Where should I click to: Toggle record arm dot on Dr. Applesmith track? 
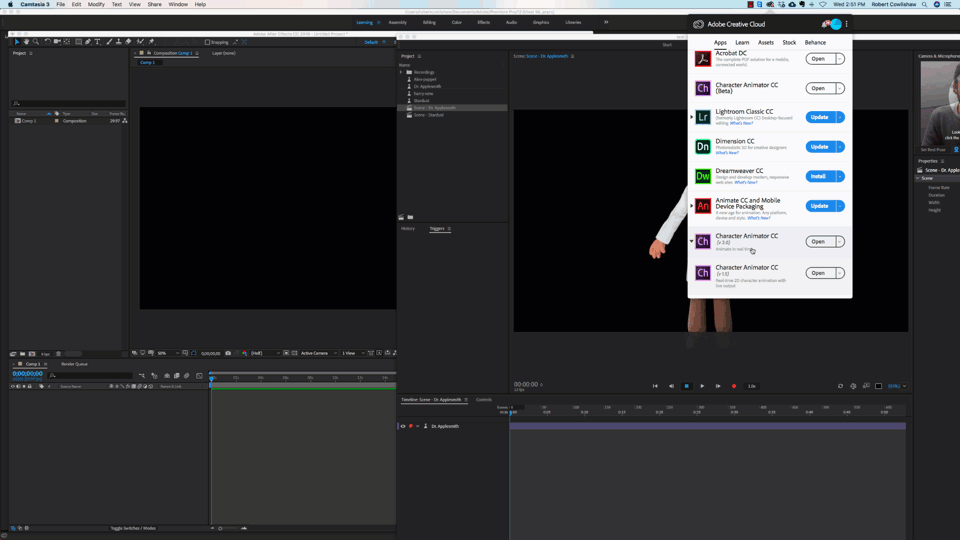tap(411, 426)
